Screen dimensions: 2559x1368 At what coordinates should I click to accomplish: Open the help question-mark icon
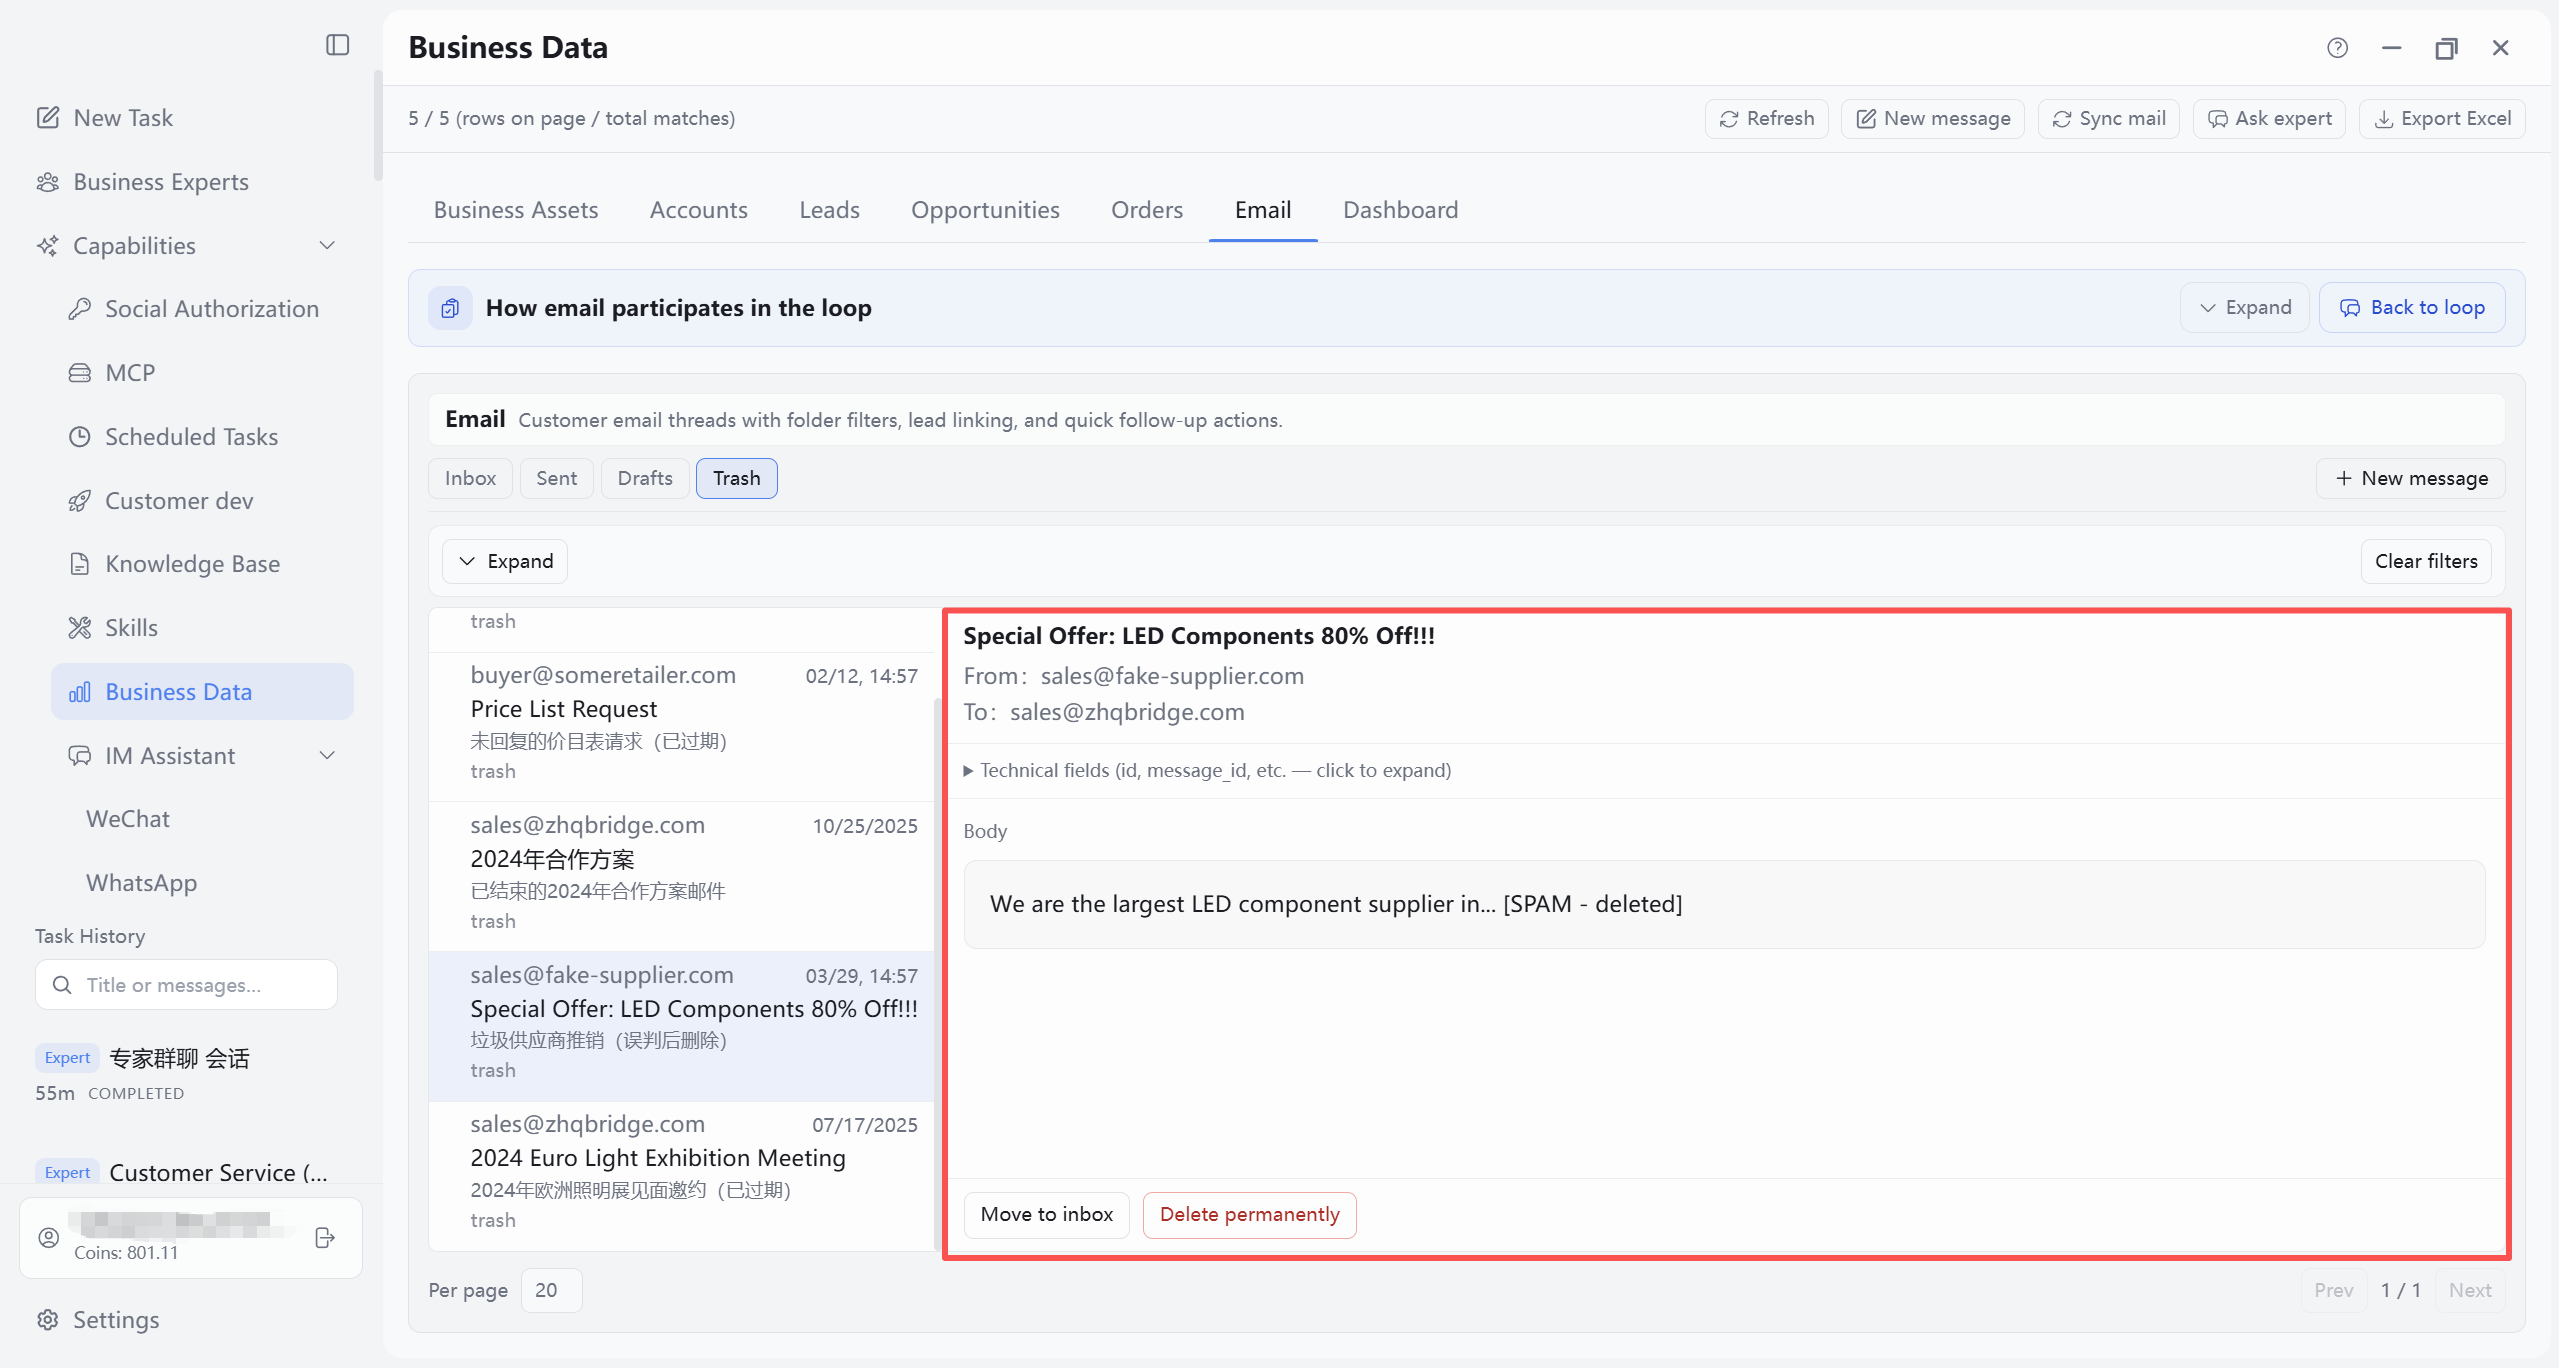point(2337,48)
